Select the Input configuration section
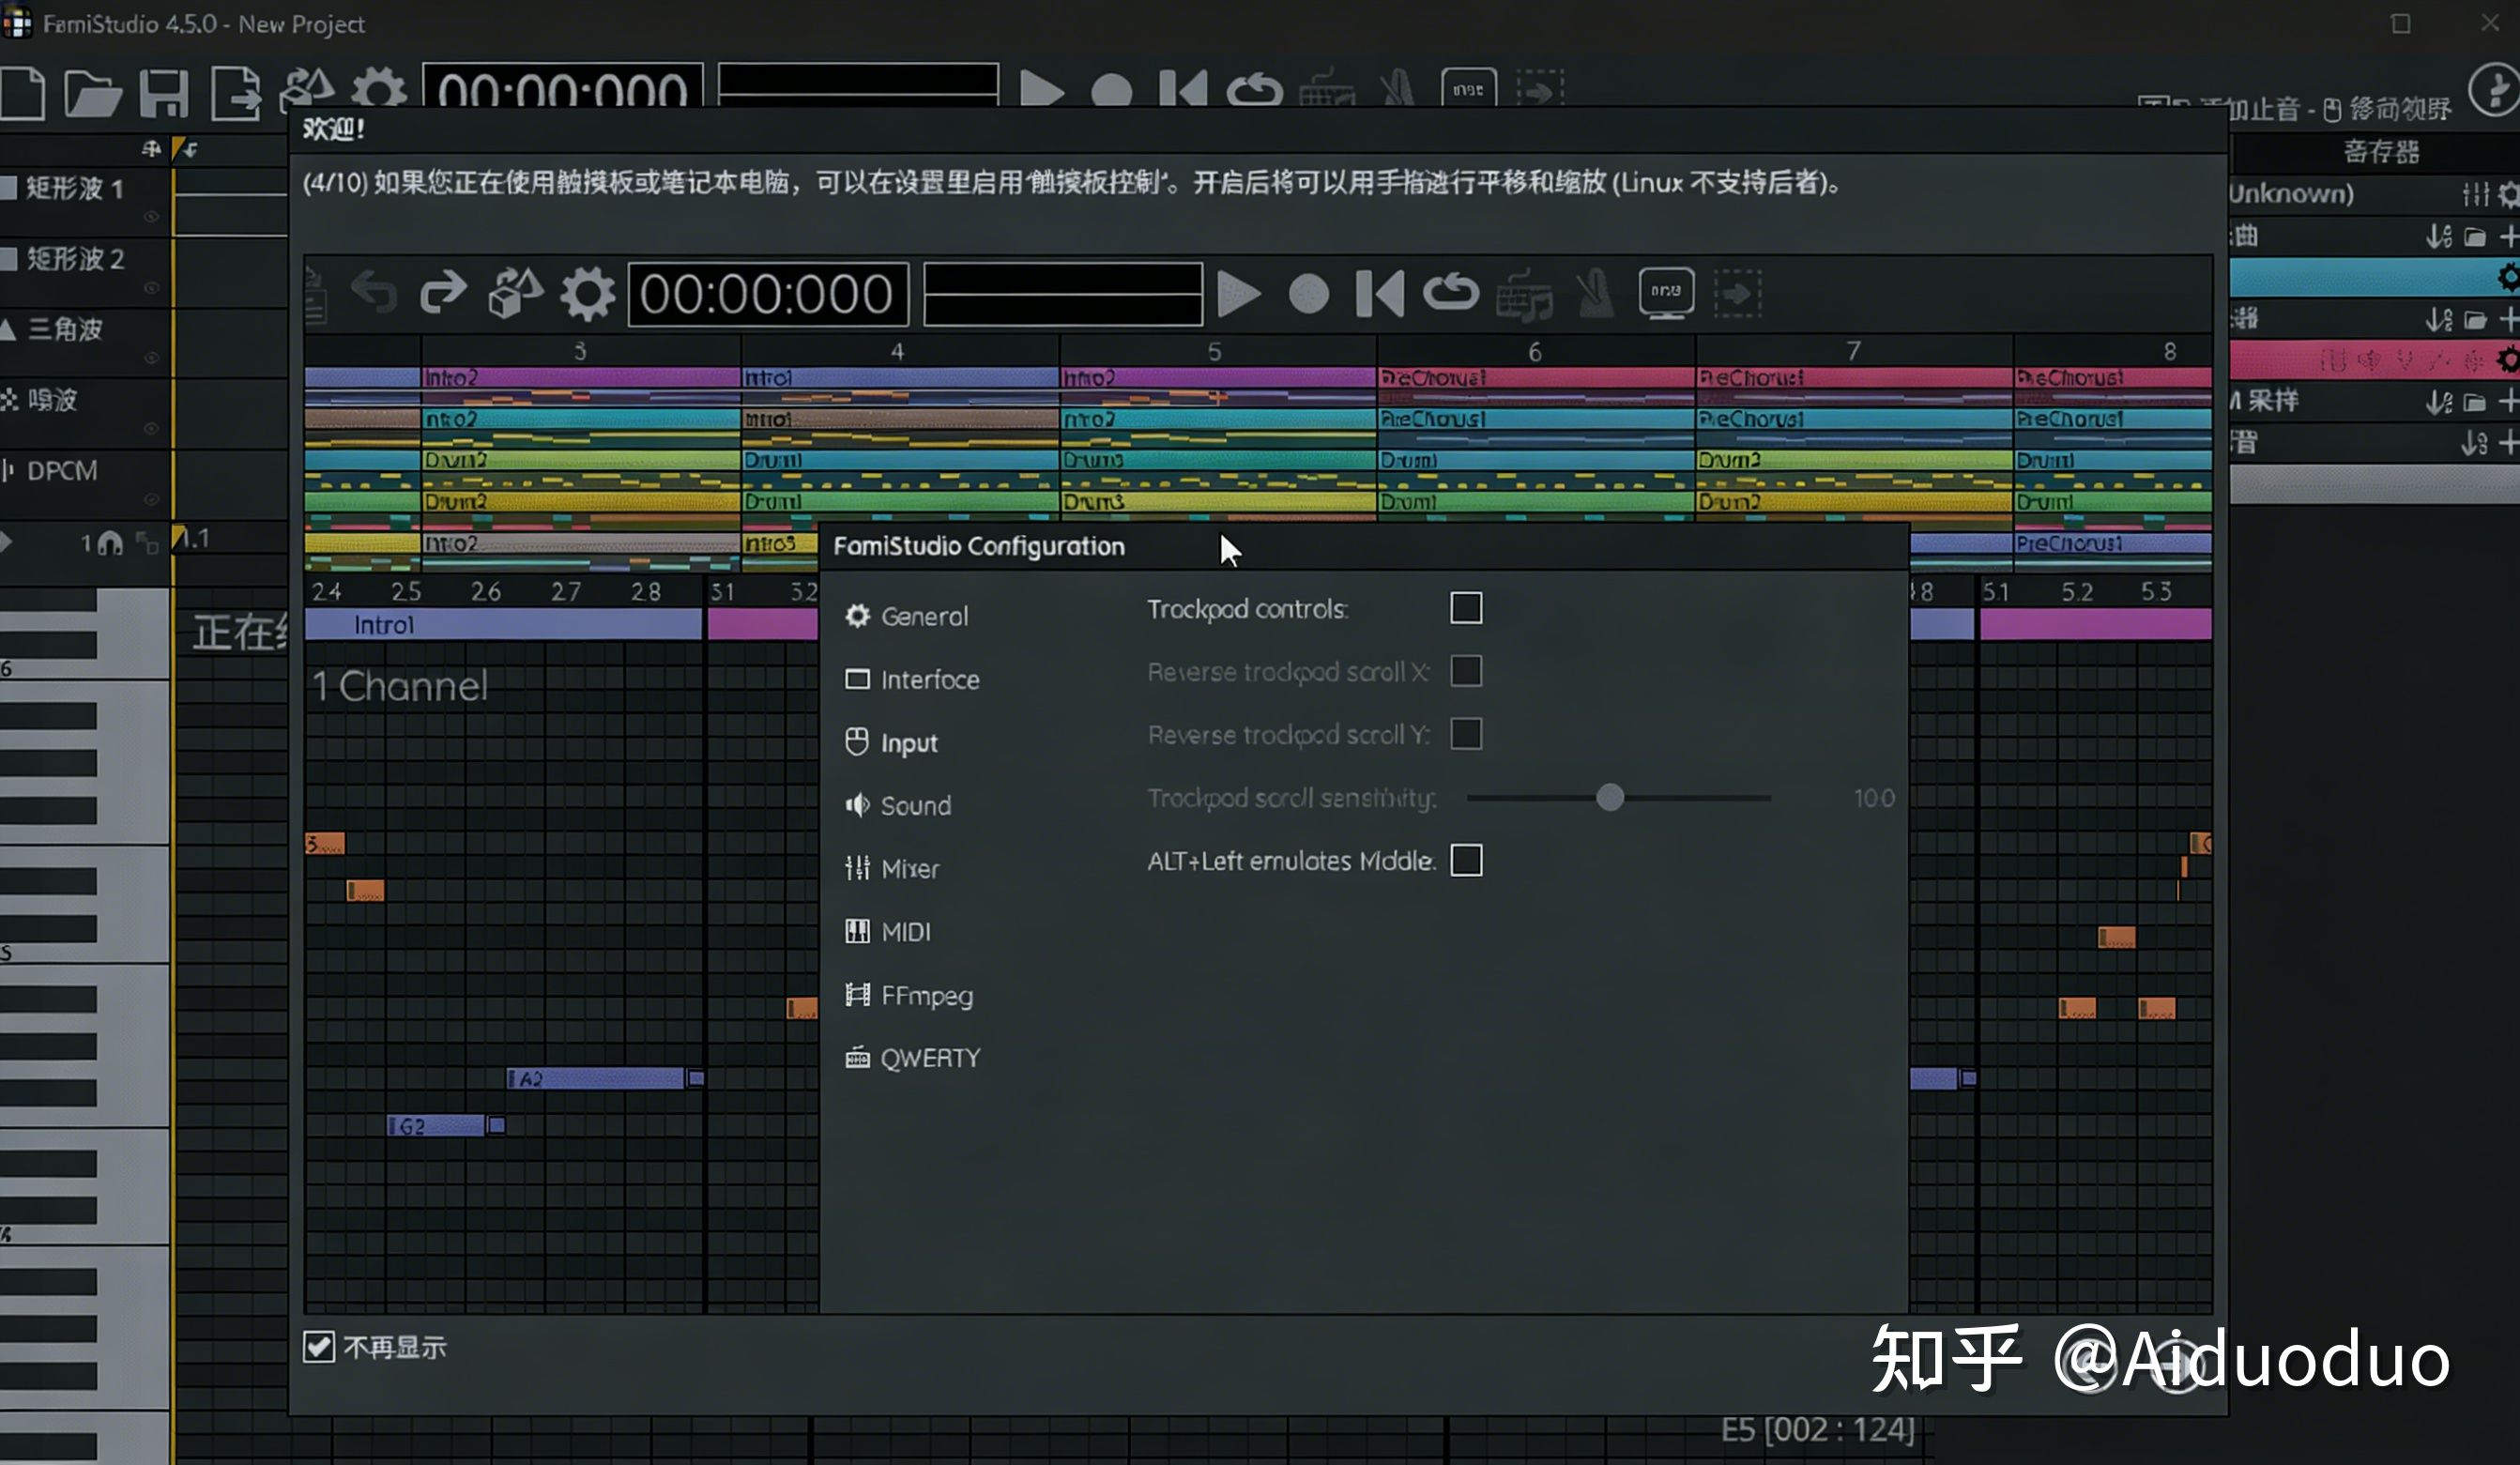 [x=891, y=743]
